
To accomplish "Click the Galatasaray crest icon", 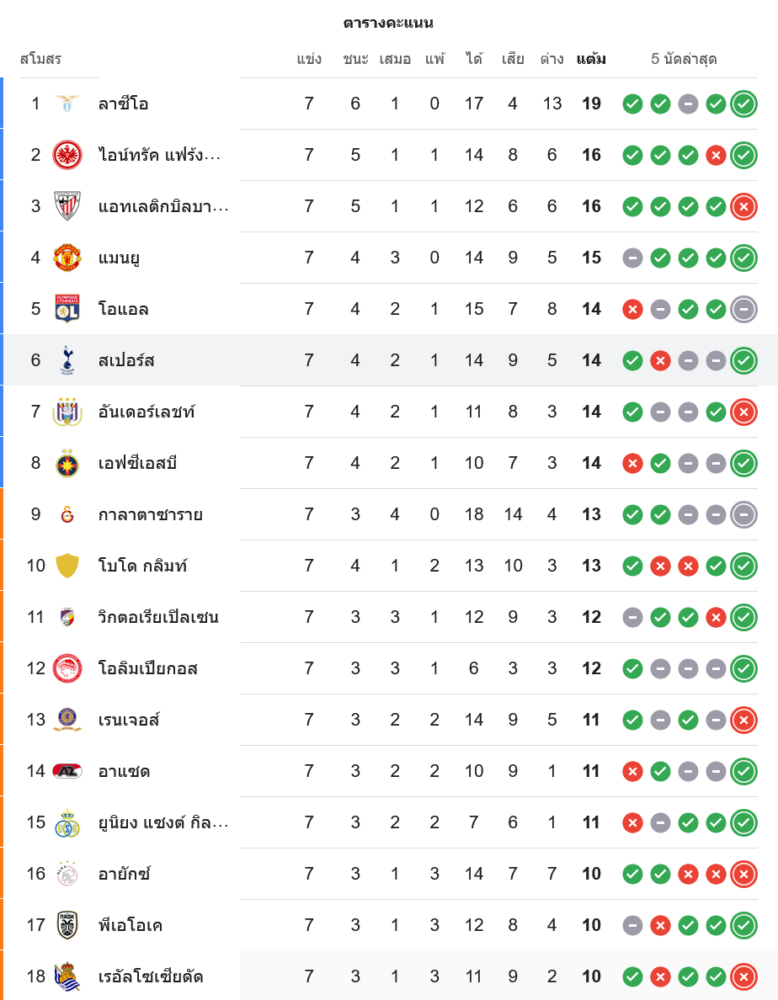I will click(x=67, y=514).
